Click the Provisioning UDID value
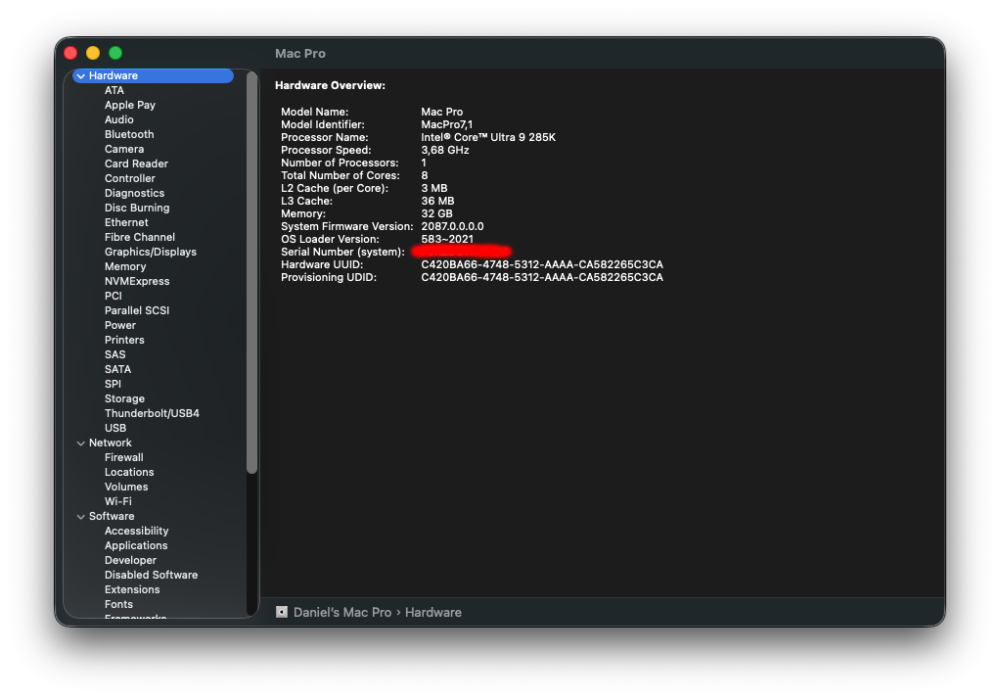Viewport: 1000px width, 699px height. [542, 277]
